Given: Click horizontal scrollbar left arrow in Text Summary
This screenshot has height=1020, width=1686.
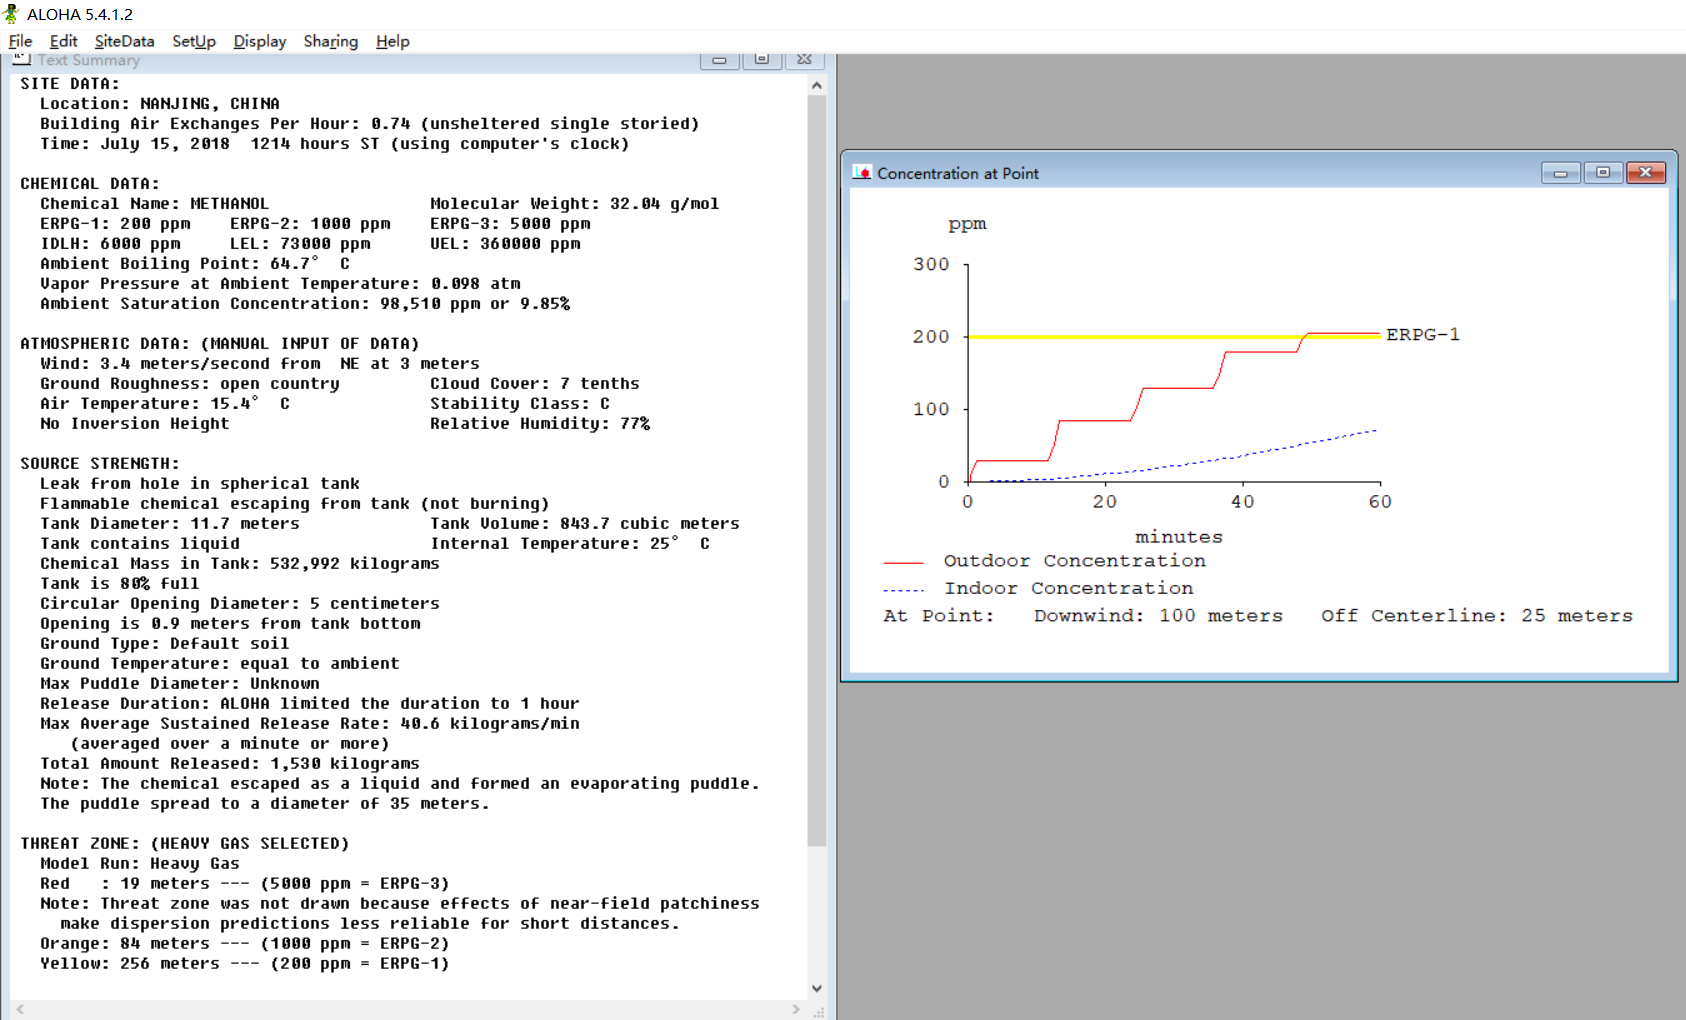Looking at the screenshot, I should [20, 1010].
